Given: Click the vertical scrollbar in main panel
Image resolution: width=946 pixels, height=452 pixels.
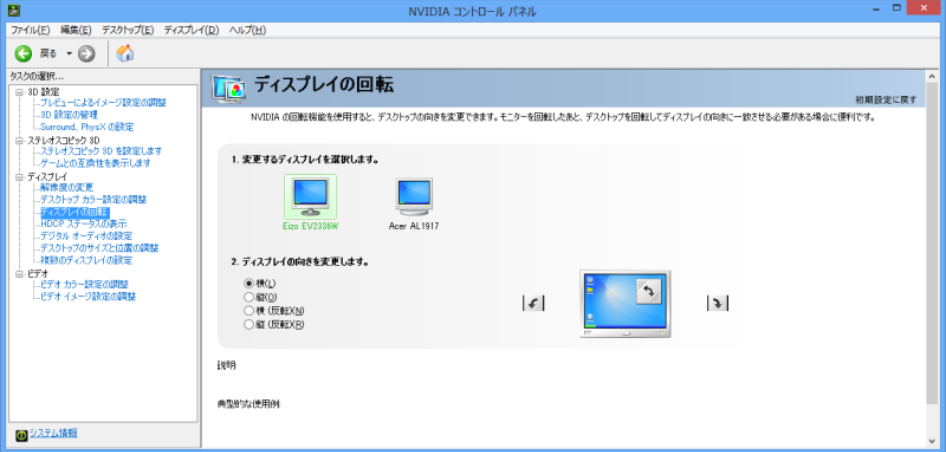Looking at the screenshot, I should pyautogui.click(x=932, y=250).
